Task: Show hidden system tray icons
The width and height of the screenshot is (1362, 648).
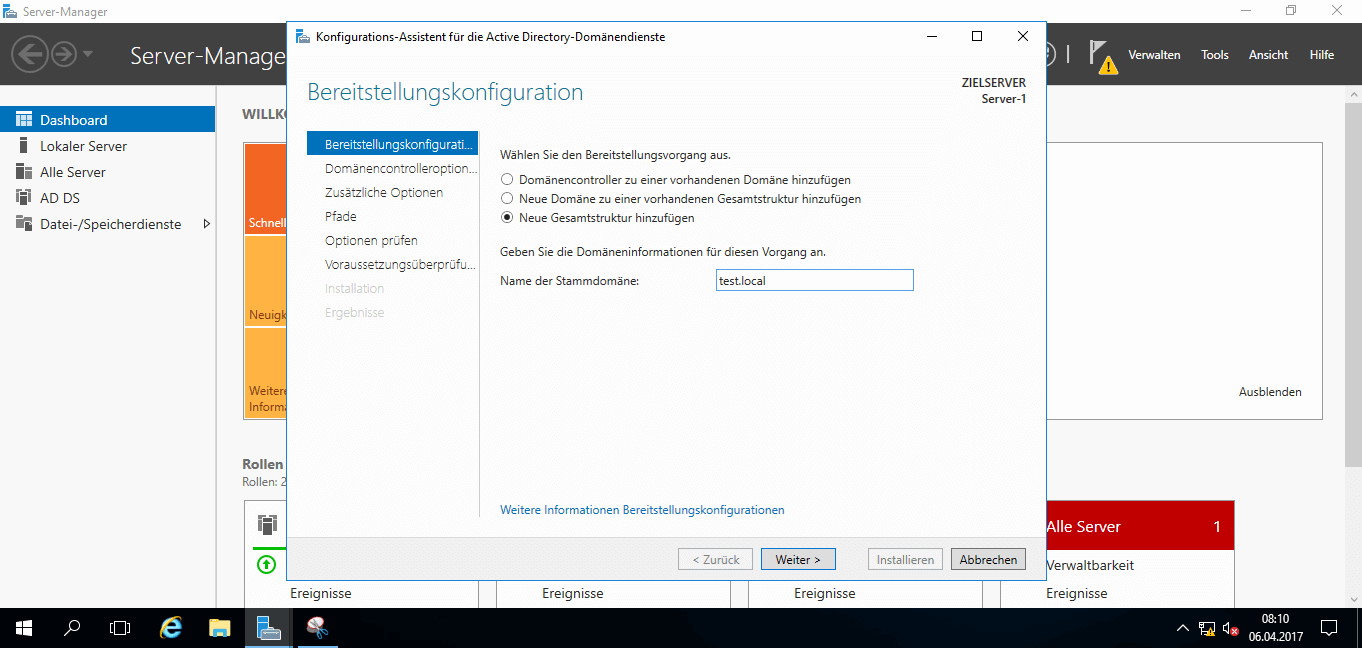Action: (x=1183, y=628)
